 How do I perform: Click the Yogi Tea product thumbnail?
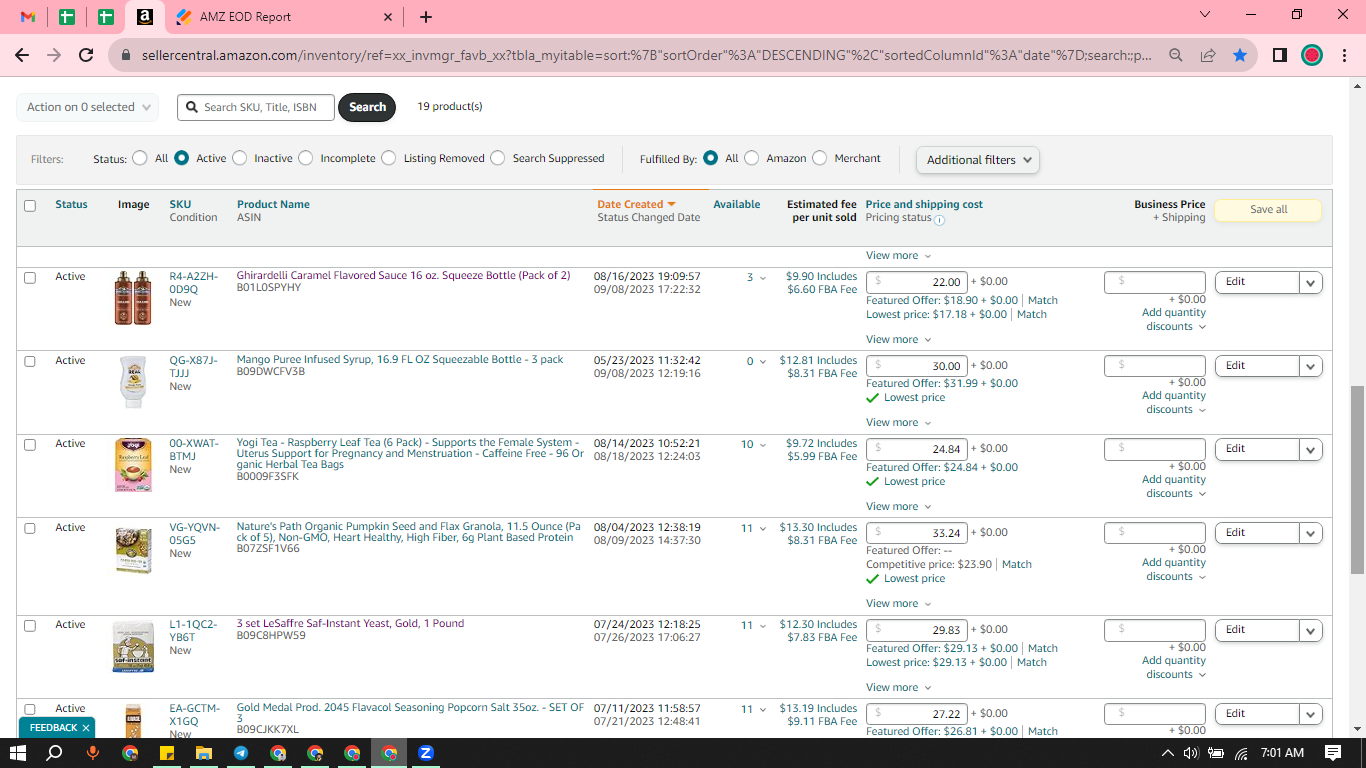coord(133,465)
